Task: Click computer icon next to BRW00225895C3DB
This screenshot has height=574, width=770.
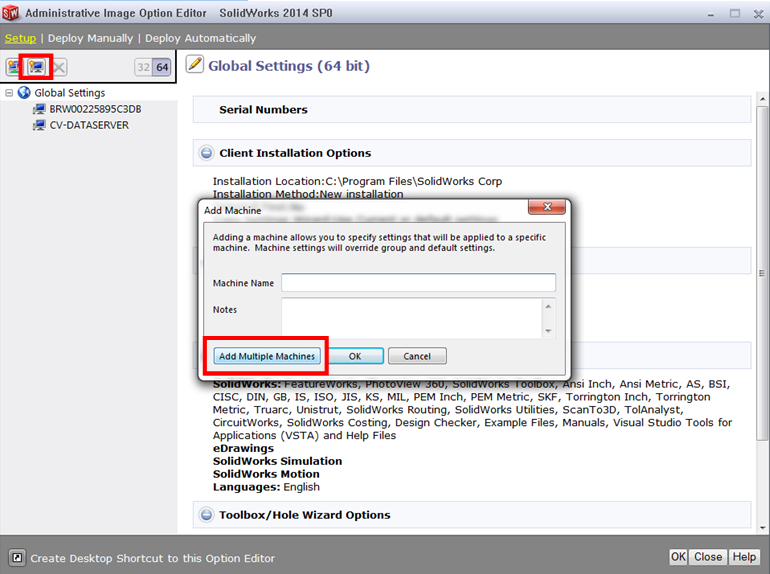Action: click(39, 109)
